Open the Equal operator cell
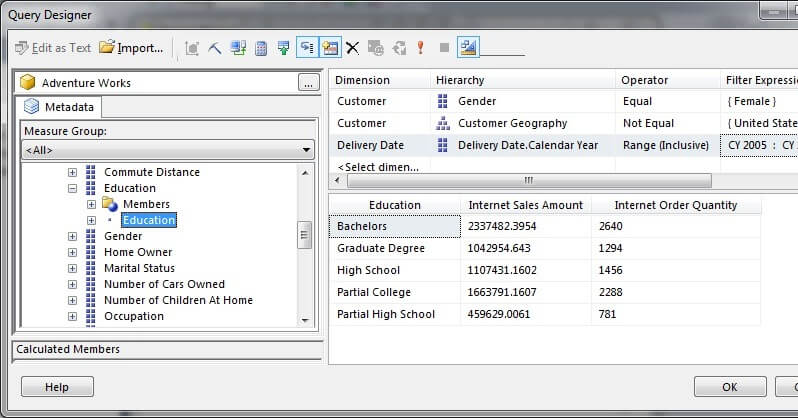Screen dimensions: 798x418 coord(668,101)
